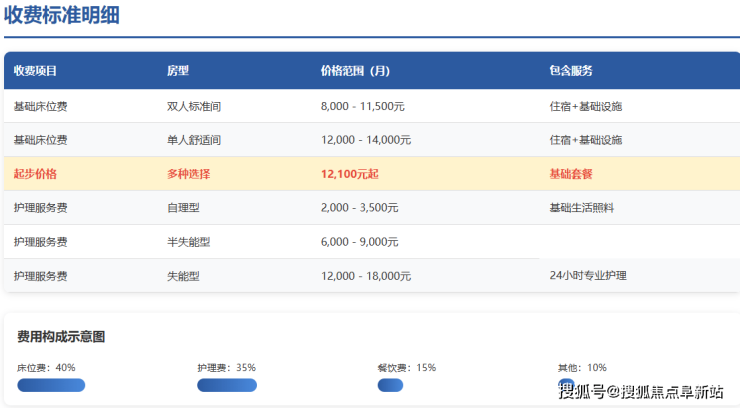
Task: Select the 半失能型 care type cell
Action: click(x=188, y=242)
